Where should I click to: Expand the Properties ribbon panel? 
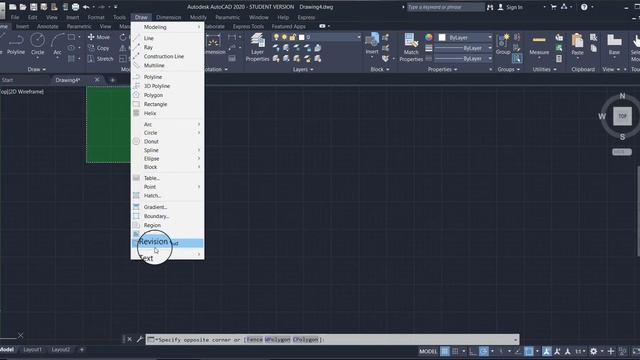click(x=442, y=69)
